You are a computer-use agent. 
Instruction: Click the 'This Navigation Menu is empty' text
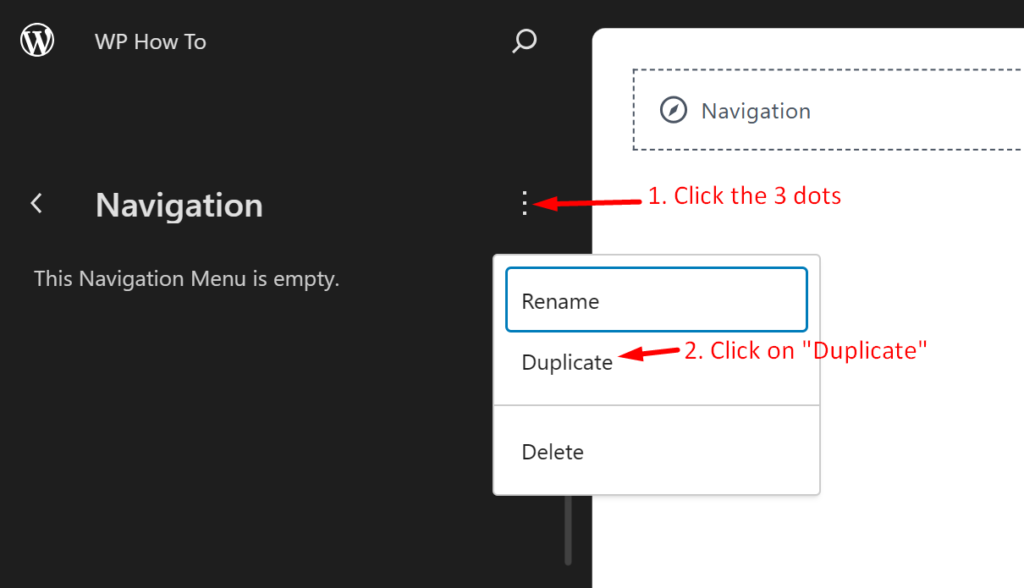pyautogui.click(x=187, y=279)
